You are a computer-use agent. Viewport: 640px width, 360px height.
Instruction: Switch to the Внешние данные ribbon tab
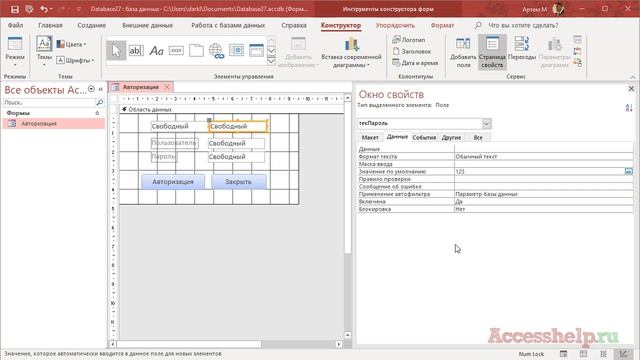click(147, 25)
